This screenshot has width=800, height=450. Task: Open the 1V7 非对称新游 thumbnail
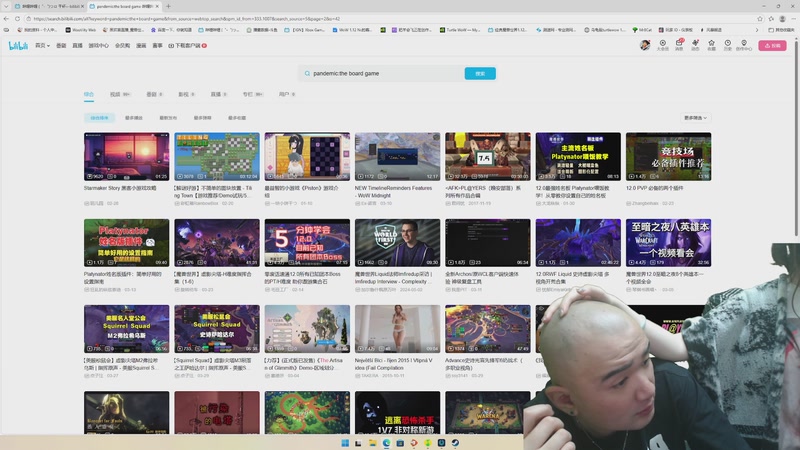[397, 413]
